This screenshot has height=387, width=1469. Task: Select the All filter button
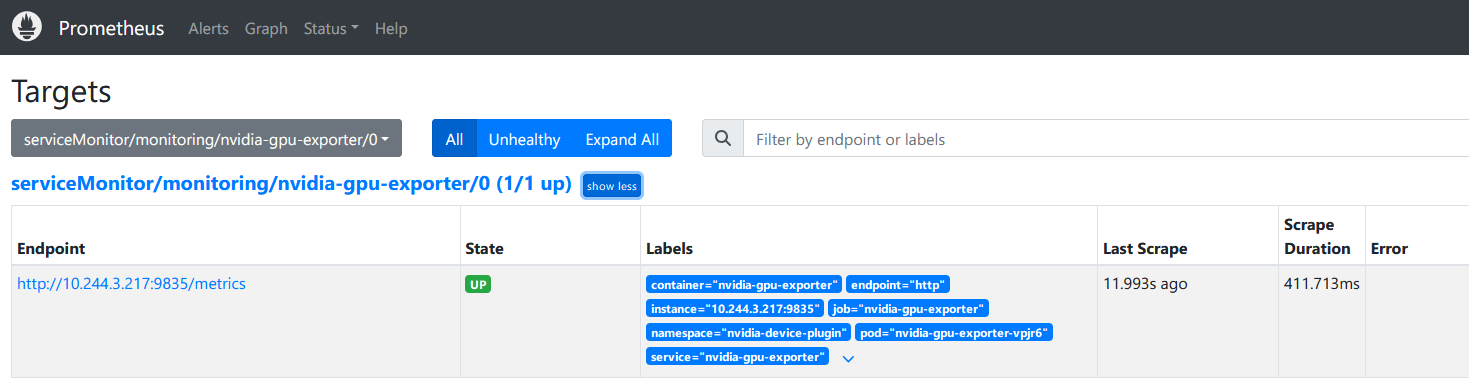[x=454, y=139]
